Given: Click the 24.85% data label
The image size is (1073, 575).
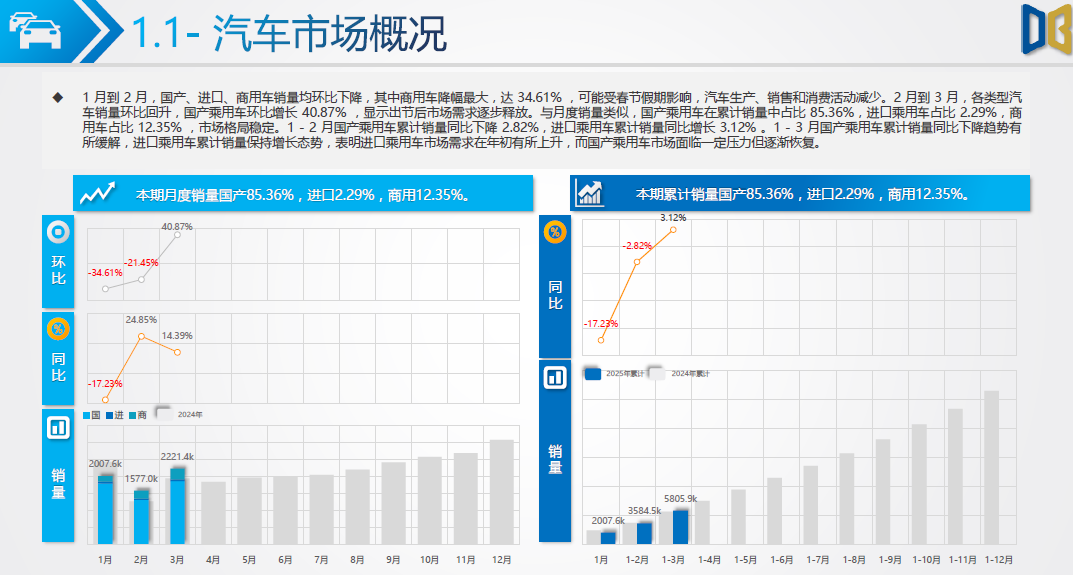Looking at the screenshot, I should (141, 320).
